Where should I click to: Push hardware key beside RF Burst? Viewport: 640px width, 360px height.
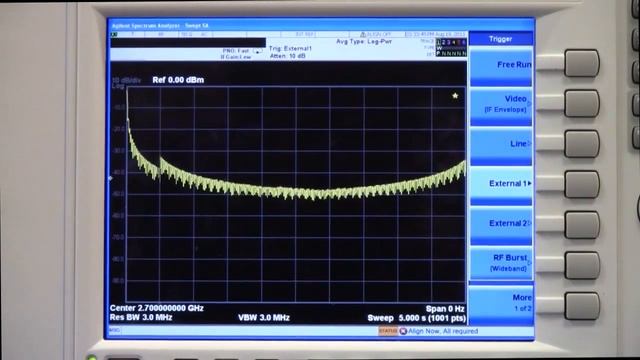point(582,265)
